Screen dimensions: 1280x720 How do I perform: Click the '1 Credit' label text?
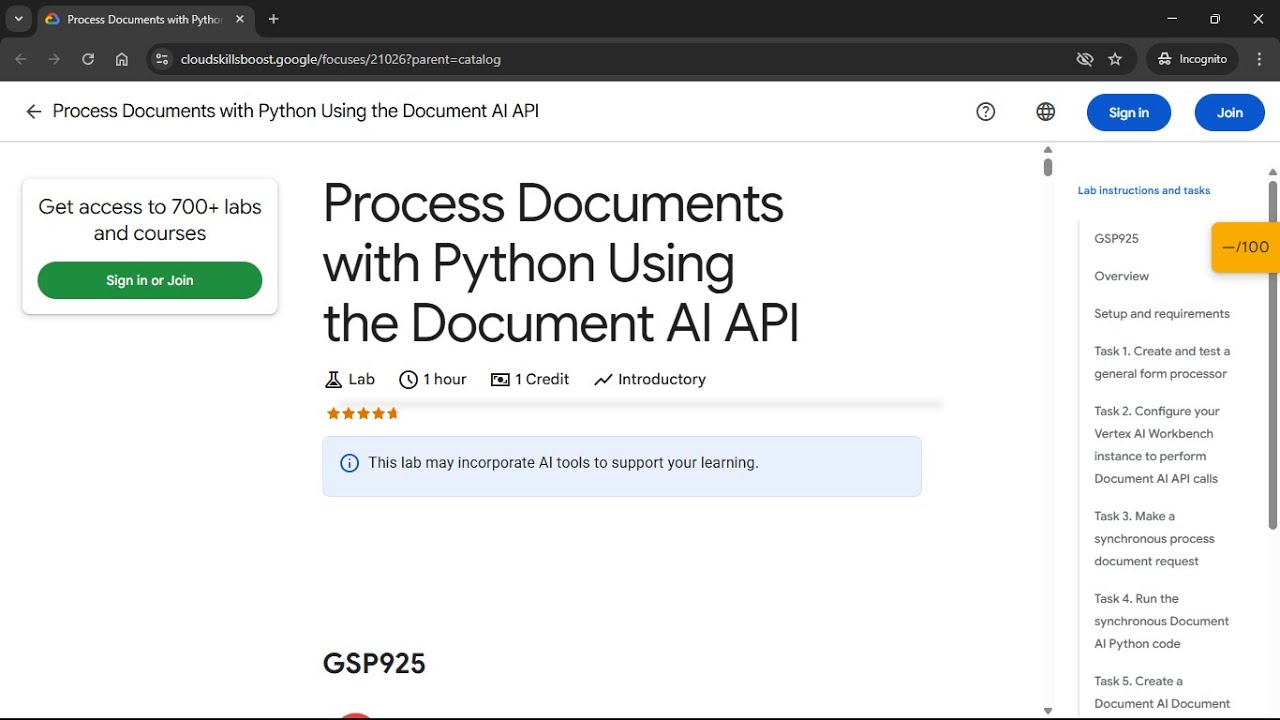542,380
